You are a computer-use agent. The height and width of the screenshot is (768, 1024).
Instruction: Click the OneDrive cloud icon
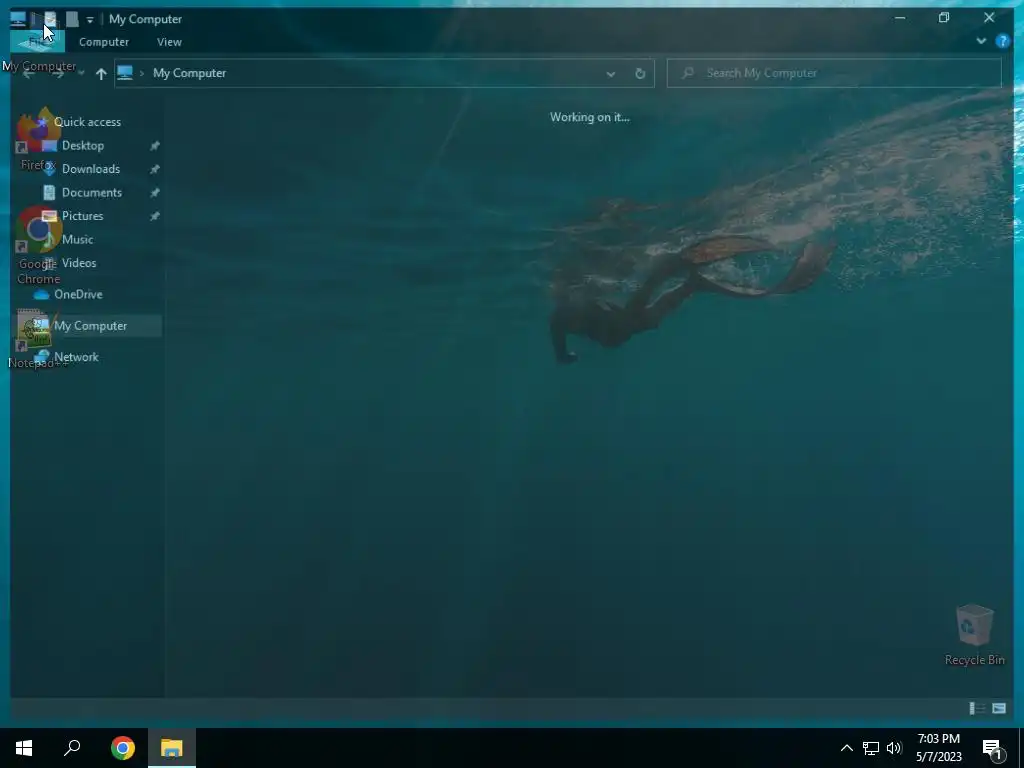(41, 295)
